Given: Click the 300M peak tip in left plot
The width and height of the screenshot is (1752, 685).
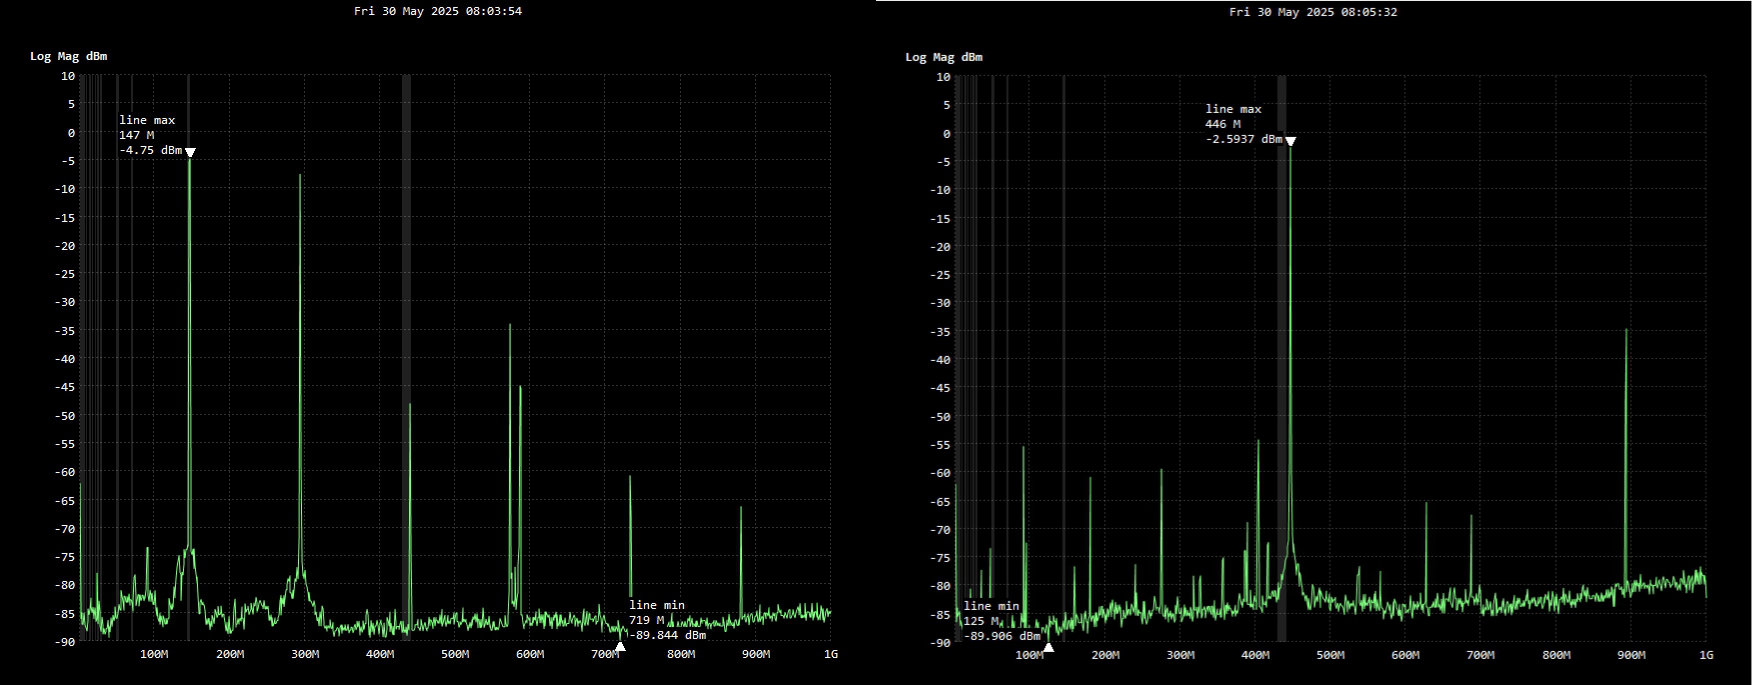Looking at the screenshot, I should [300, 176].
